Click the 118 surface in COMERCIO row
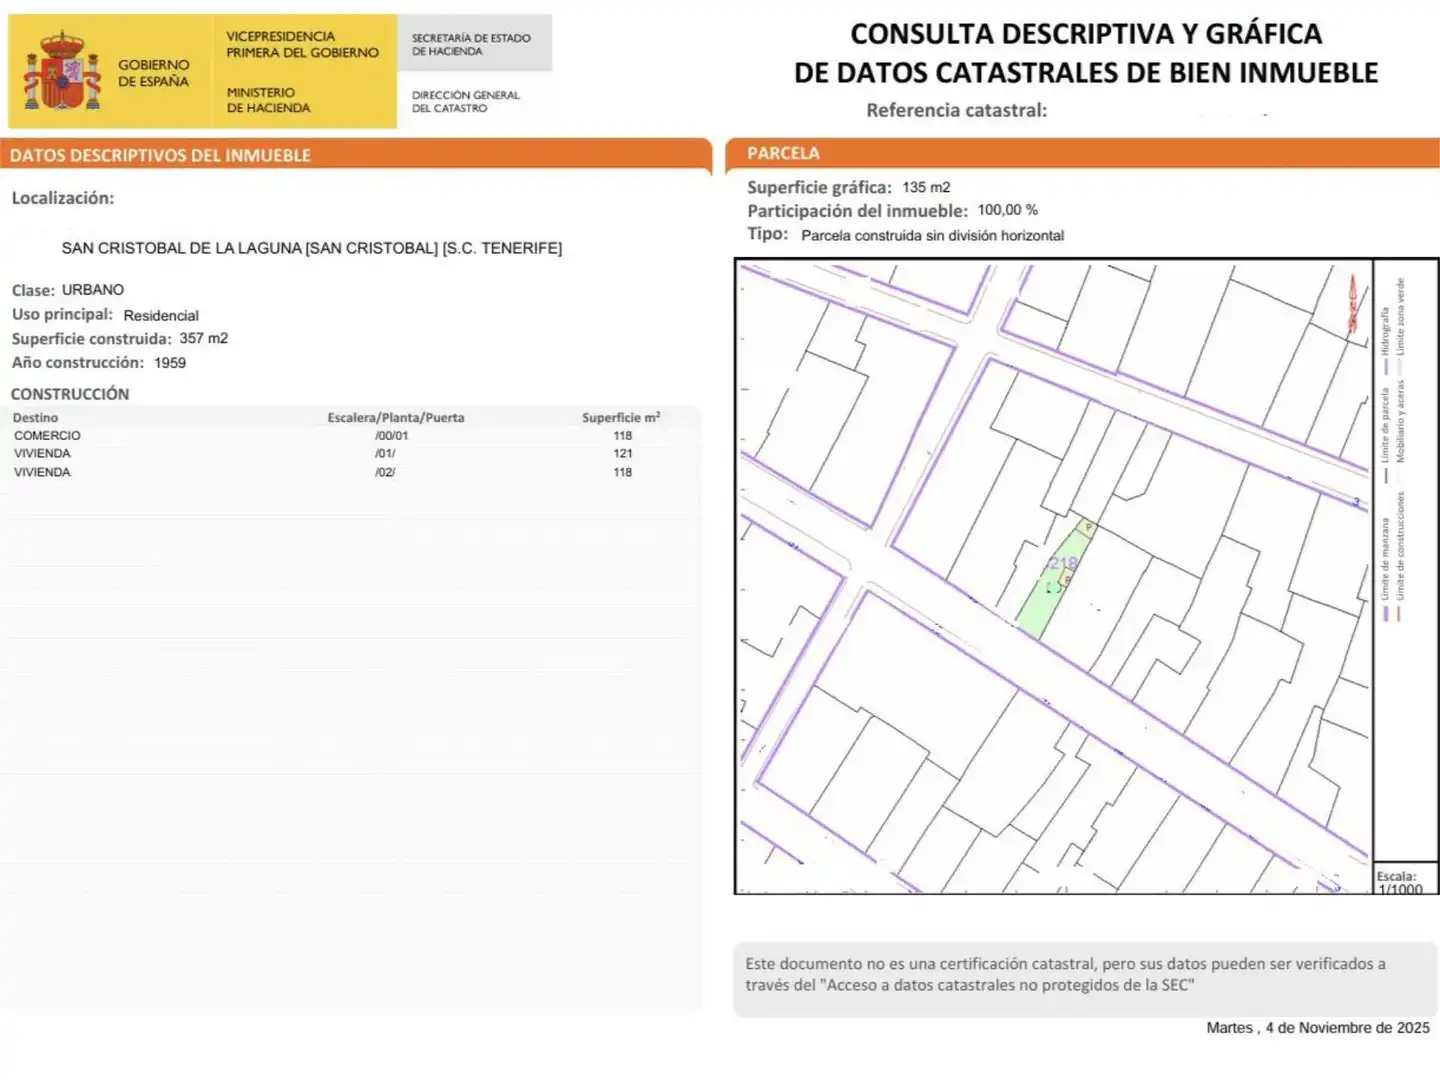 (623, 436)
